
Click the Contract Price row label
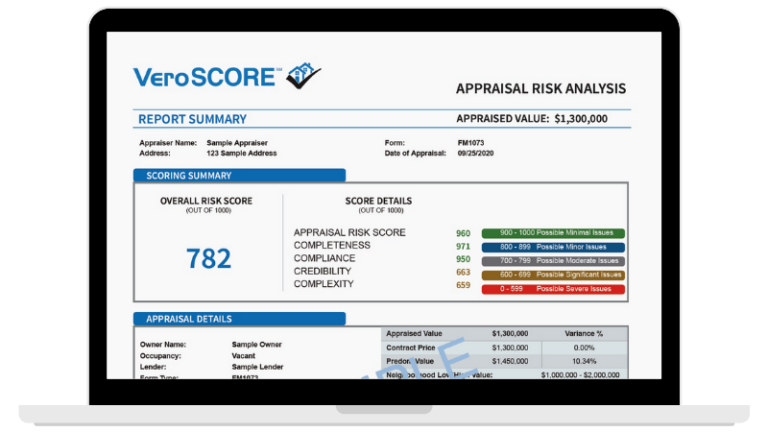410,348
